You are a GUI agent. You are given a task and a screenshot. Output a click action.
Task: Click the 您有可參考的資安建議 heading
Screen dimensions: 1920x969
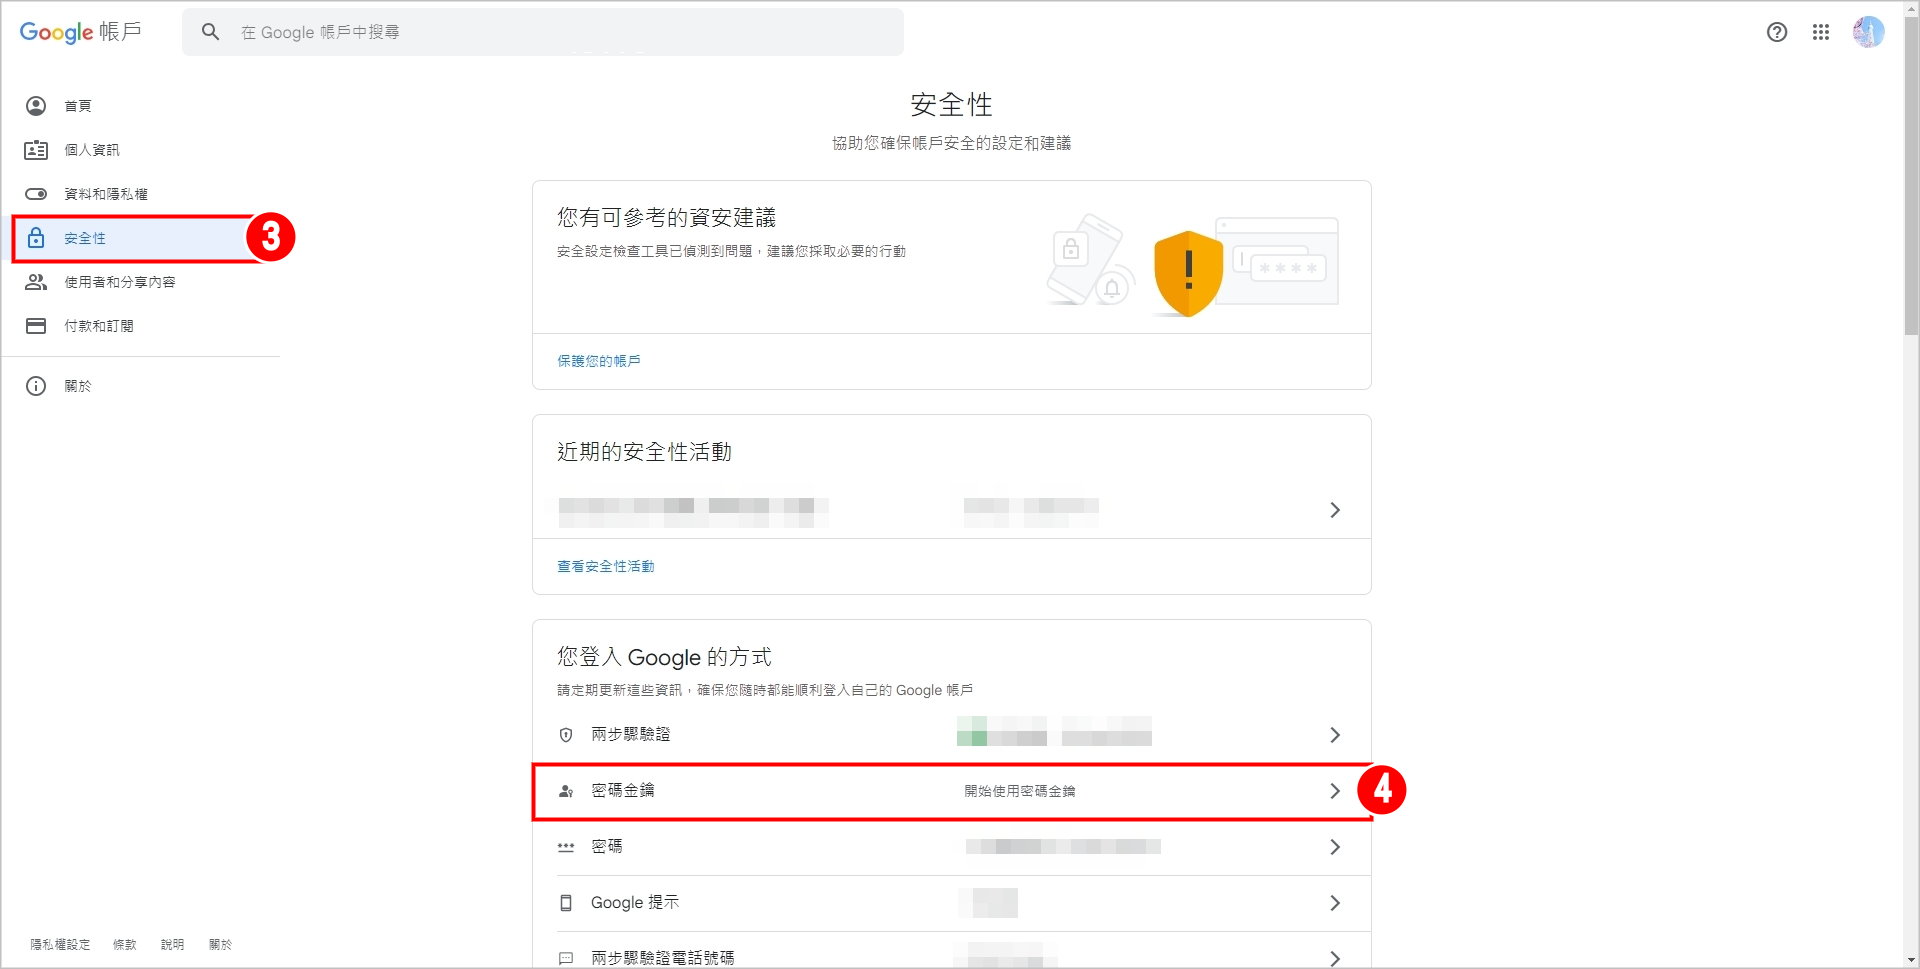click(666, 217)
